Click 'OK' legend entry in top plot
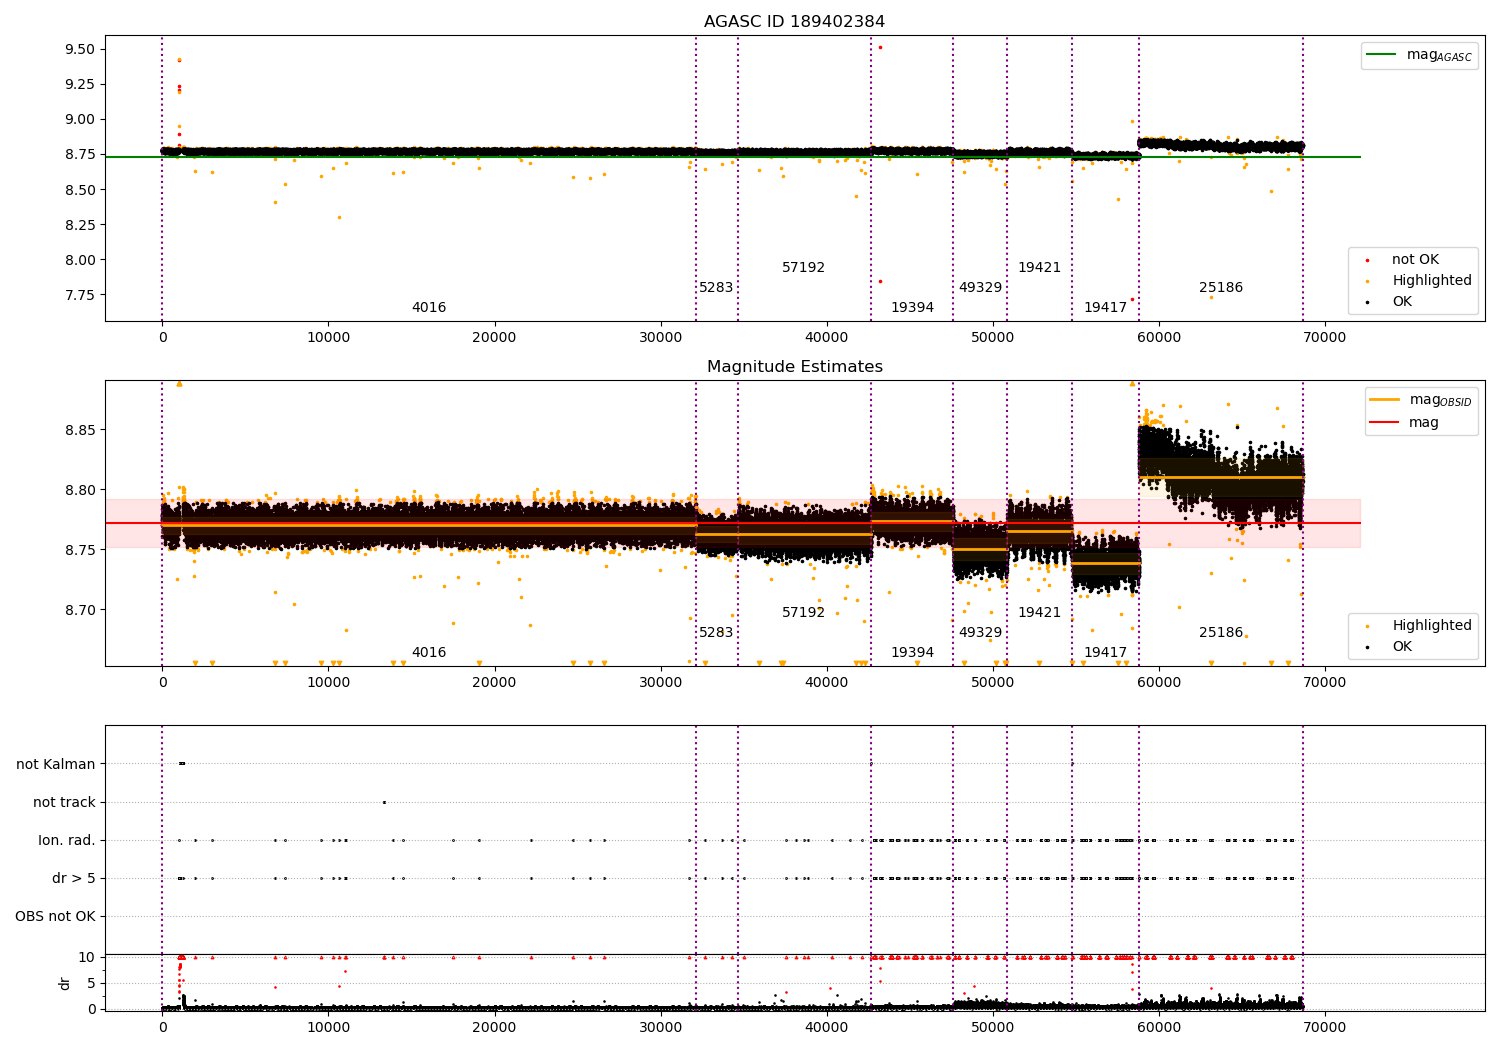The height and width of the screenshot is (1050, 1500). (x=1402, y=302)
